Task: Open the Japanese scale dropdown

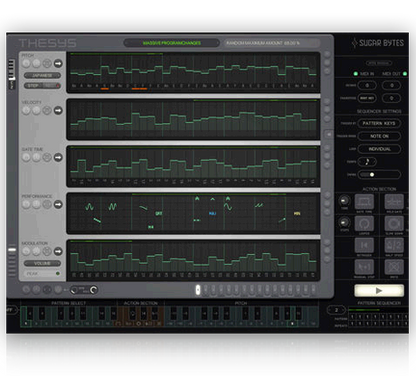Action: [x=42, y=76]
